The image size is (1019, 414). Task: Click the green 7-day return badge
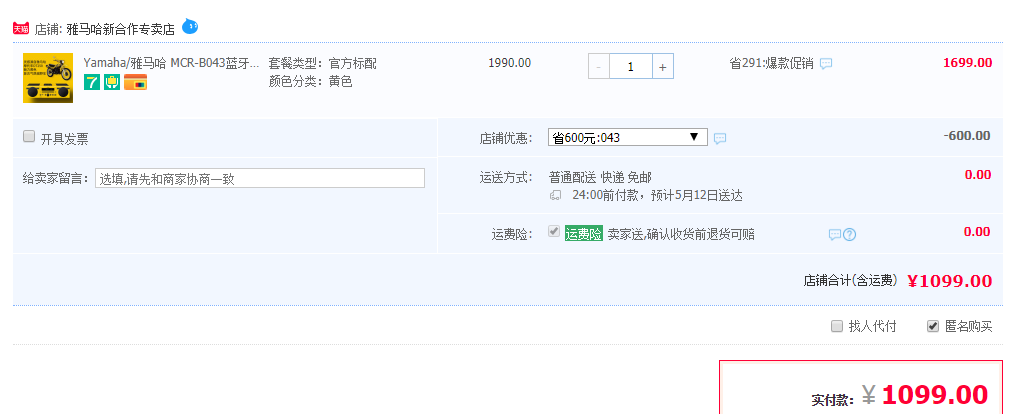tap(92, 82)
